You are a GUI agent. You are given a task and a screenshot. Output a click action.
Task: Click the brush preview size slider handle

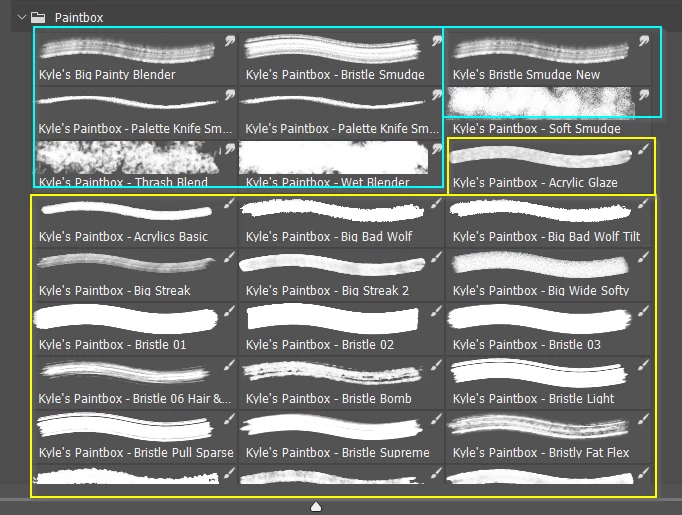pyautogui.click(x=316, y=507)
